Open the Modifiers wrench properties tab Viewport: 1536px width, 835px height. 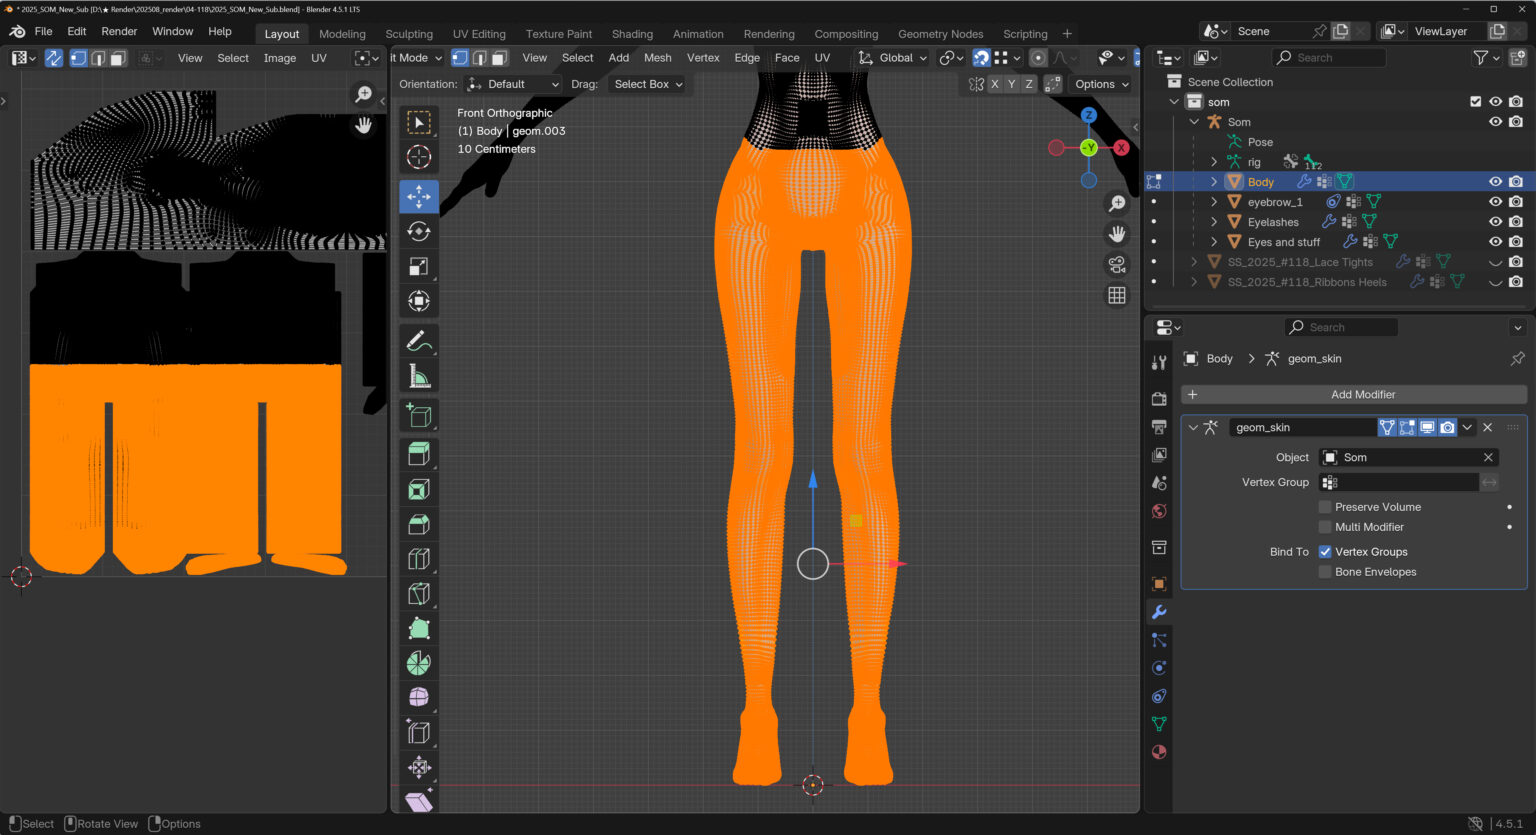[1159, 612]
